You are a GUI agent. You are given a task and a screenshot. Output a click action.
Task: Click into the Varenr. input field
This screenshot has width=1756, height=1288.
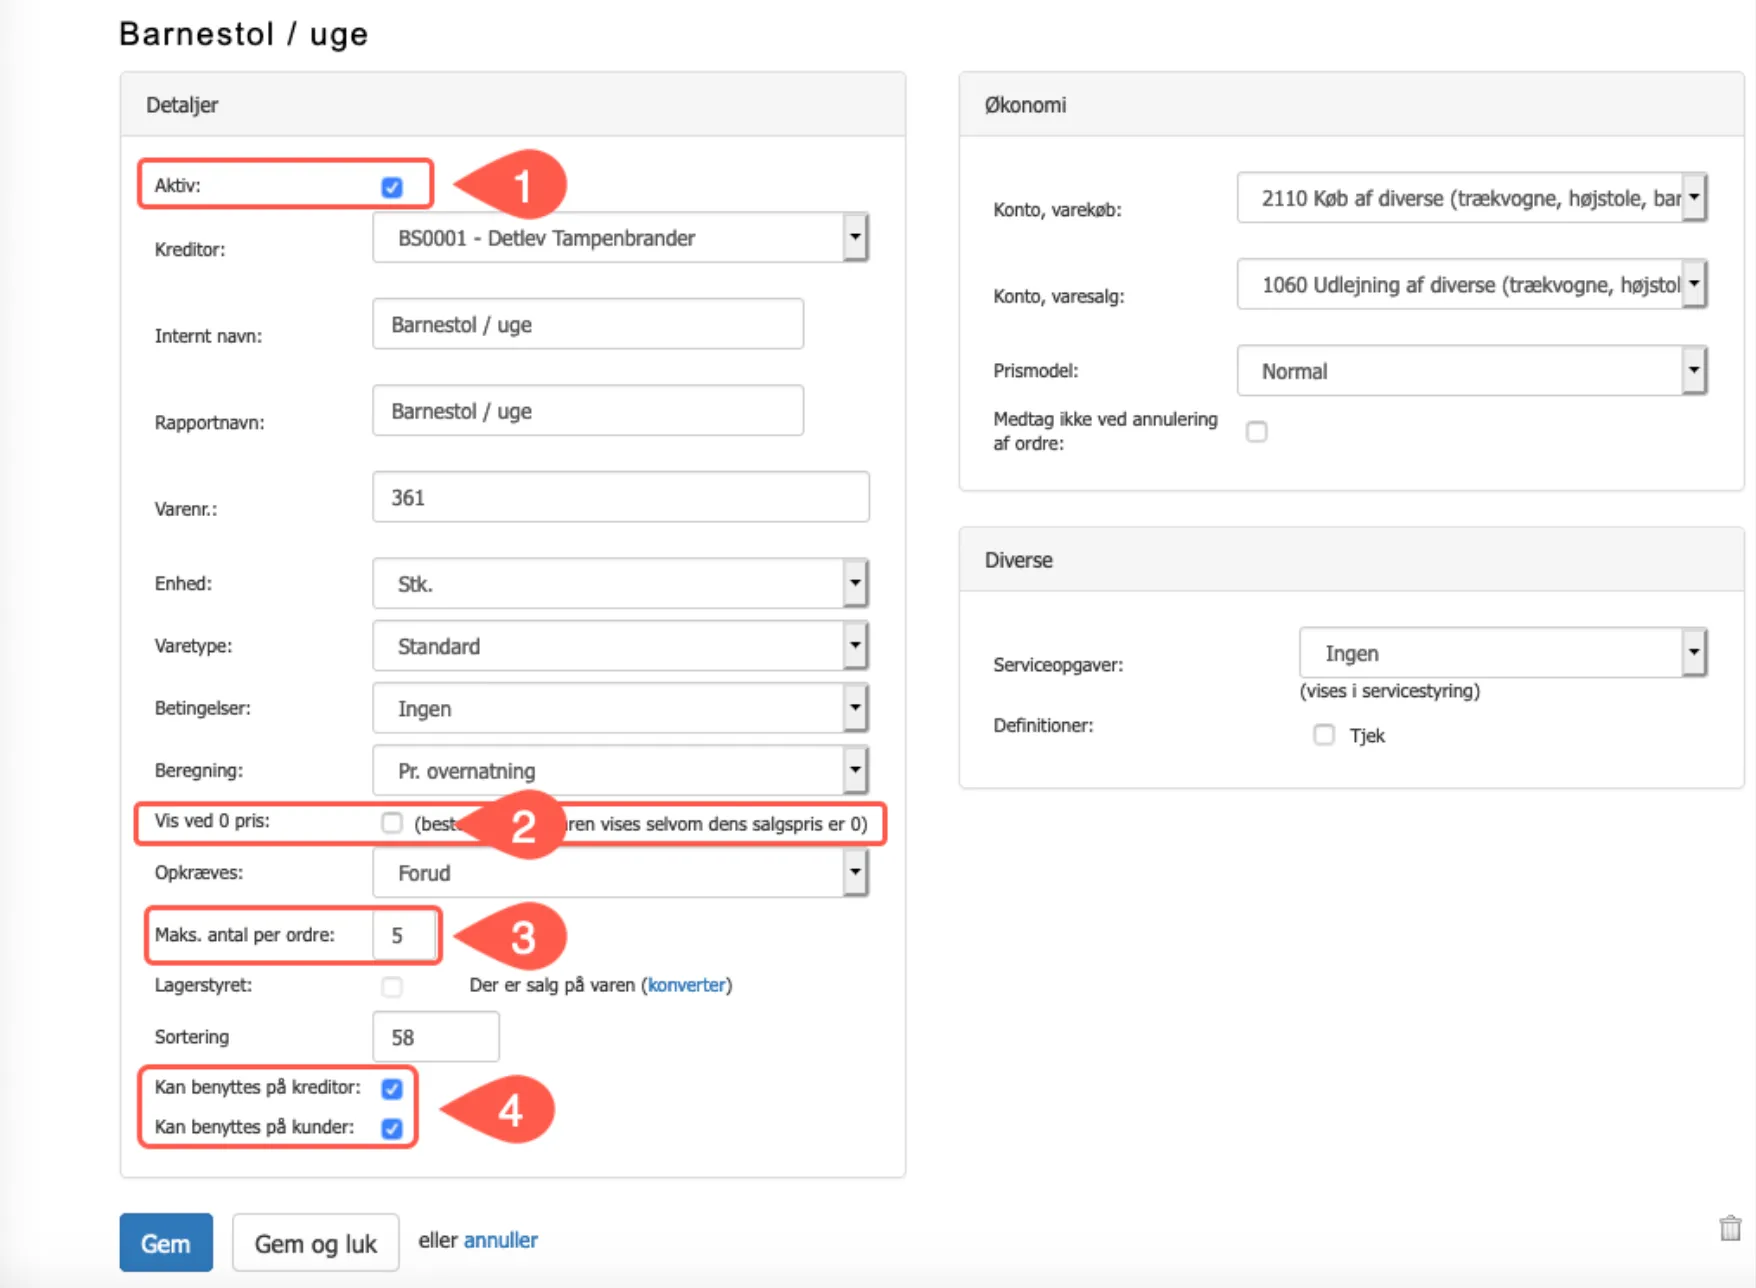pos(620,497)
